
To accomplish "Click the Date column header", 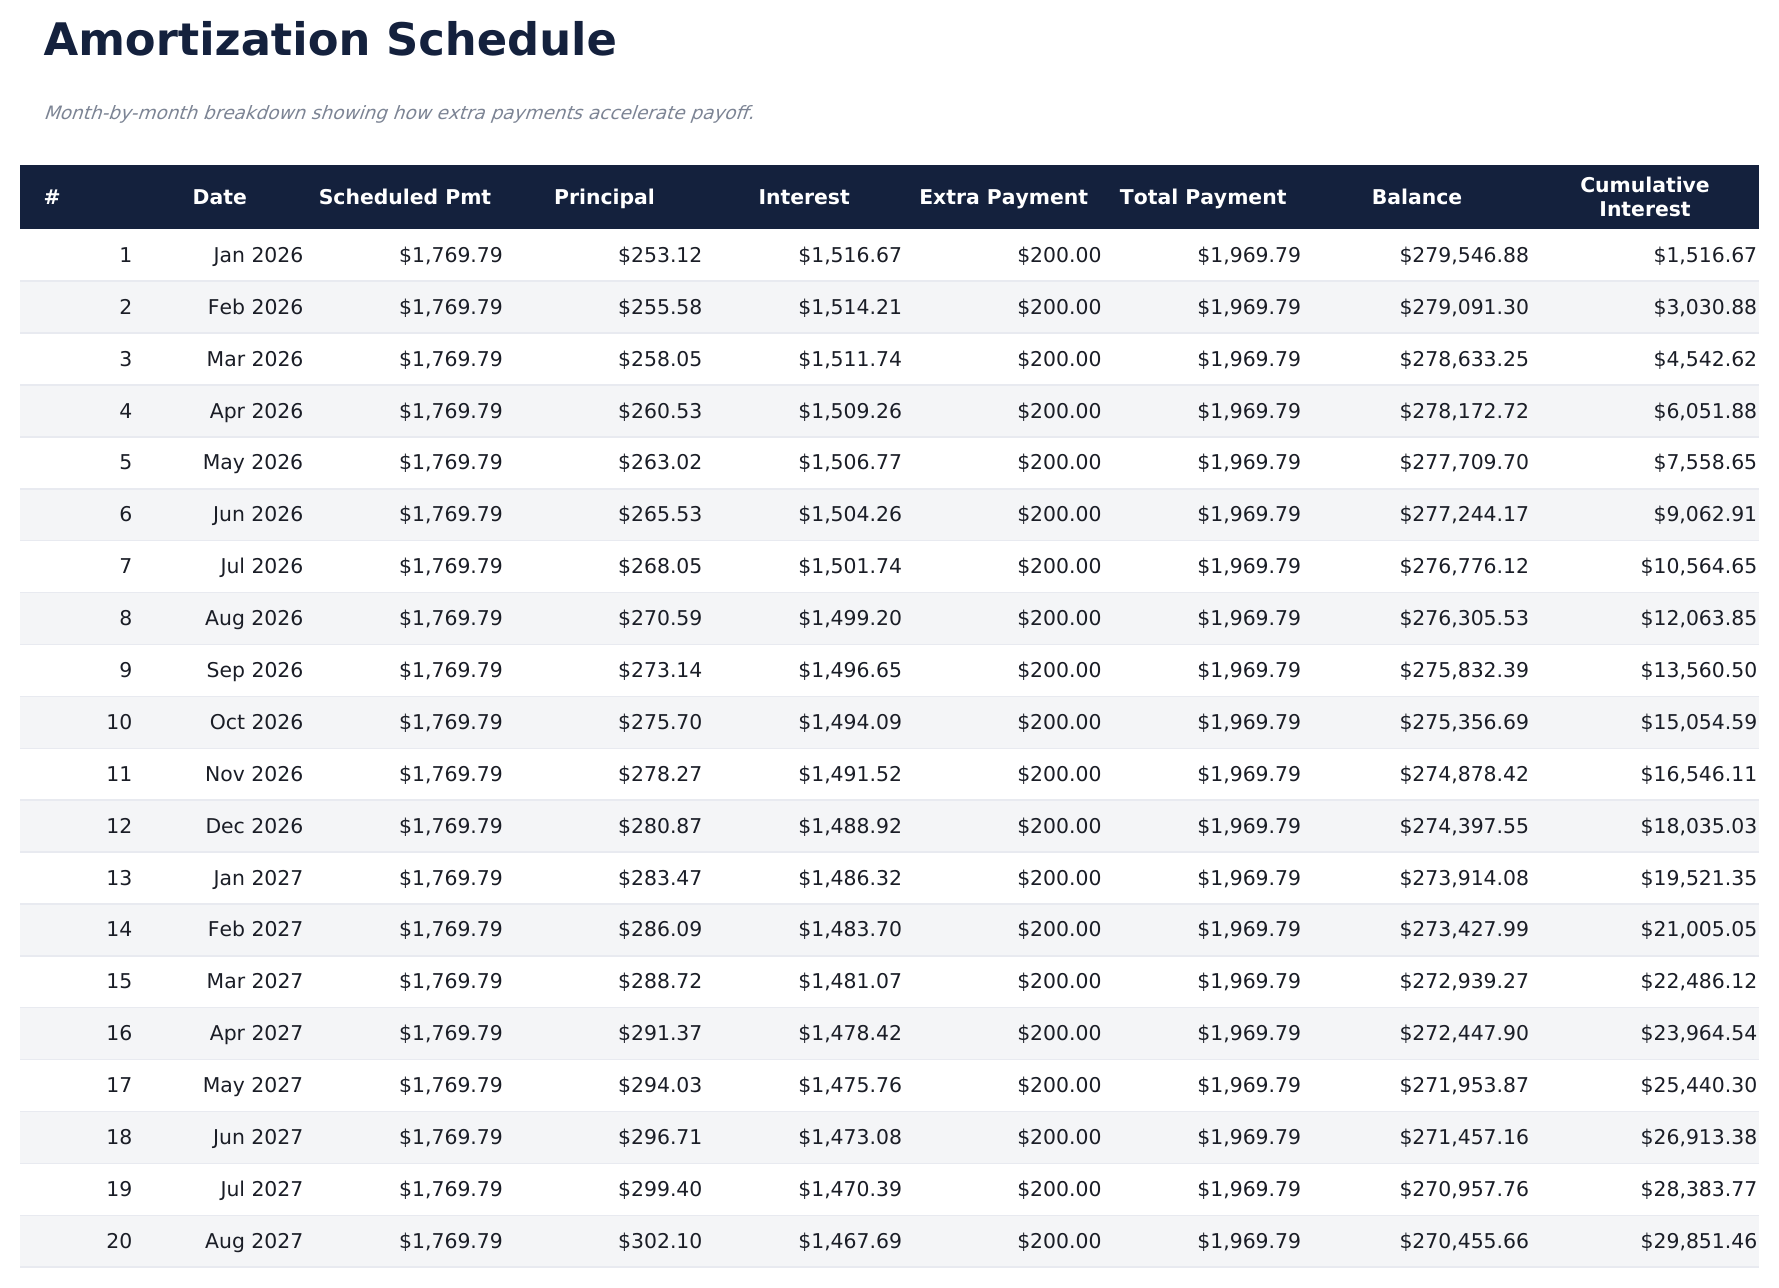I will tap(219, 197).
